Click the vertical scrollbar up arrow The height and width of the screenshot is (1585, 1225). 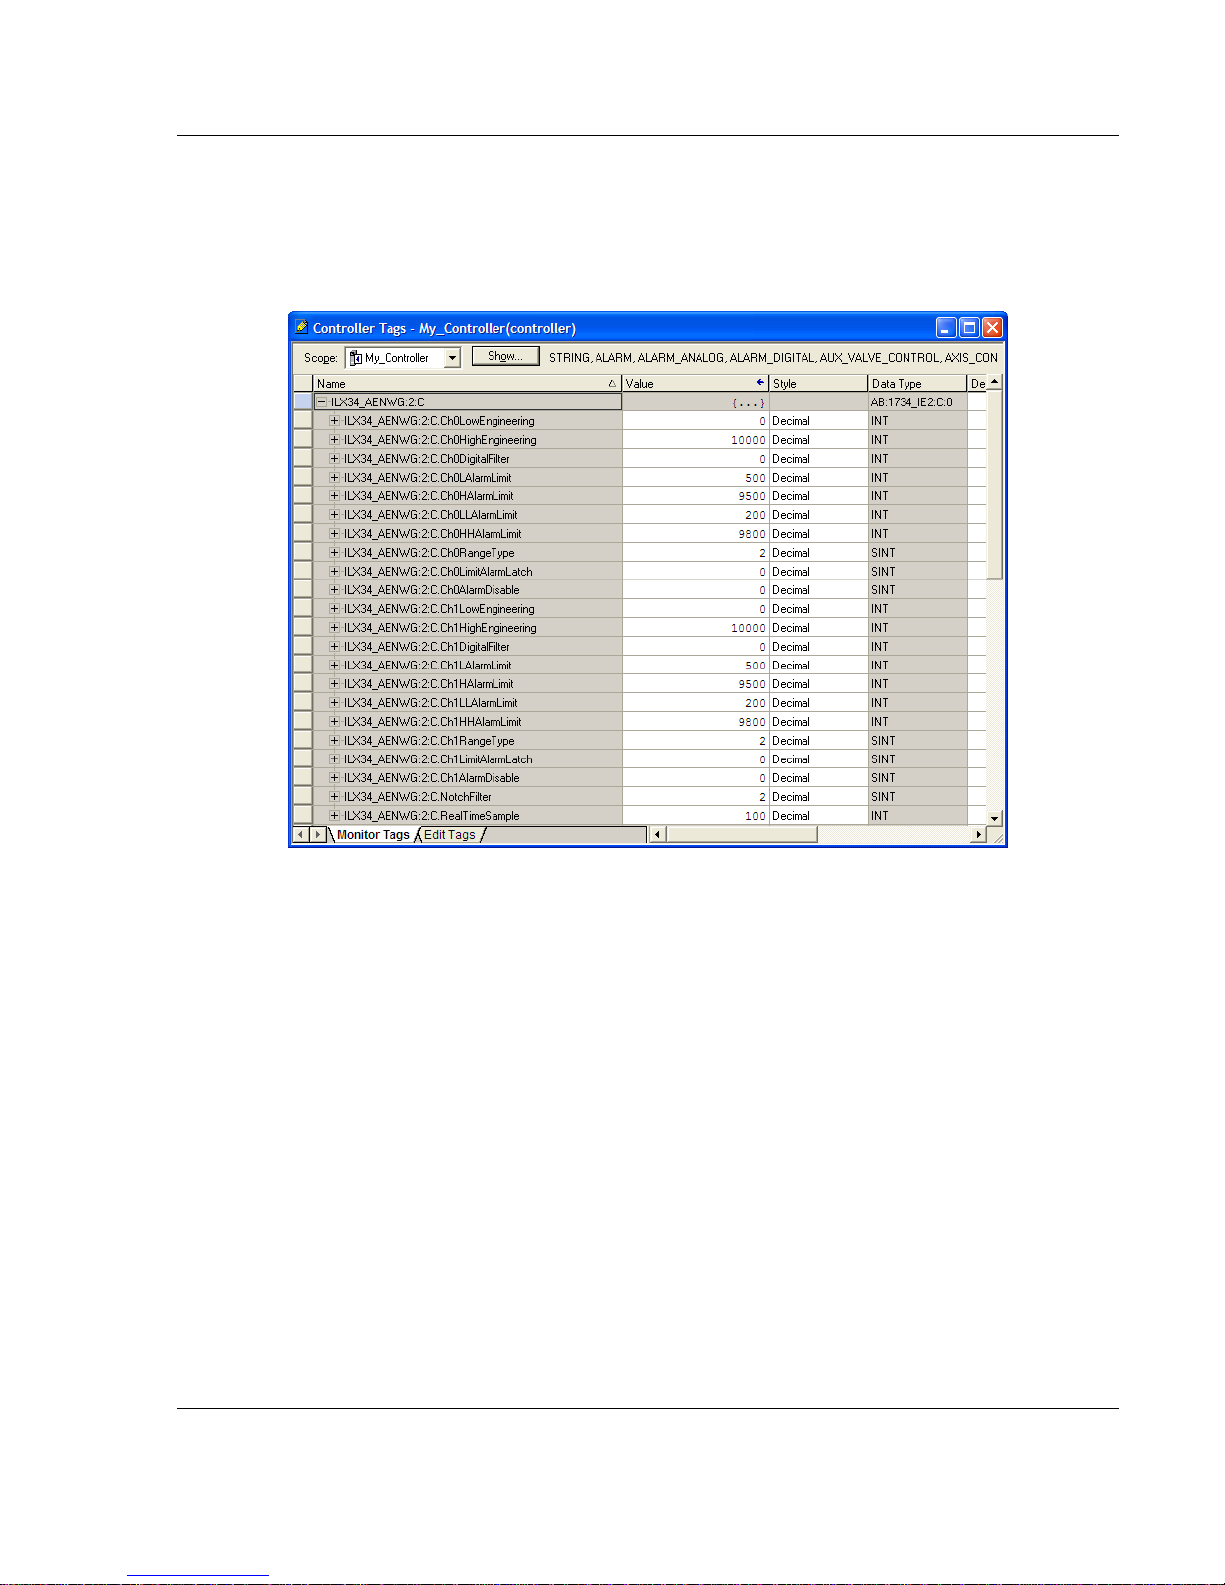[994, 382]
